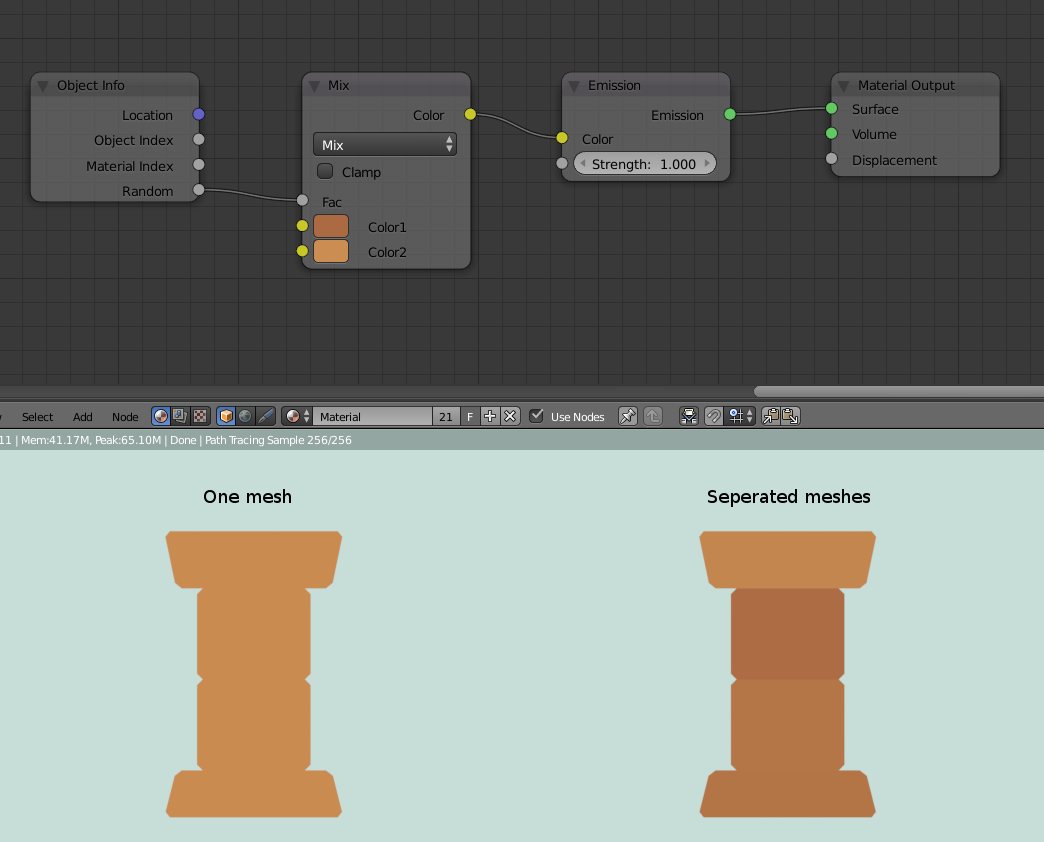The image size is (1044, 842).
Task: Unlink material with the X icon
Action: (510, 417)
